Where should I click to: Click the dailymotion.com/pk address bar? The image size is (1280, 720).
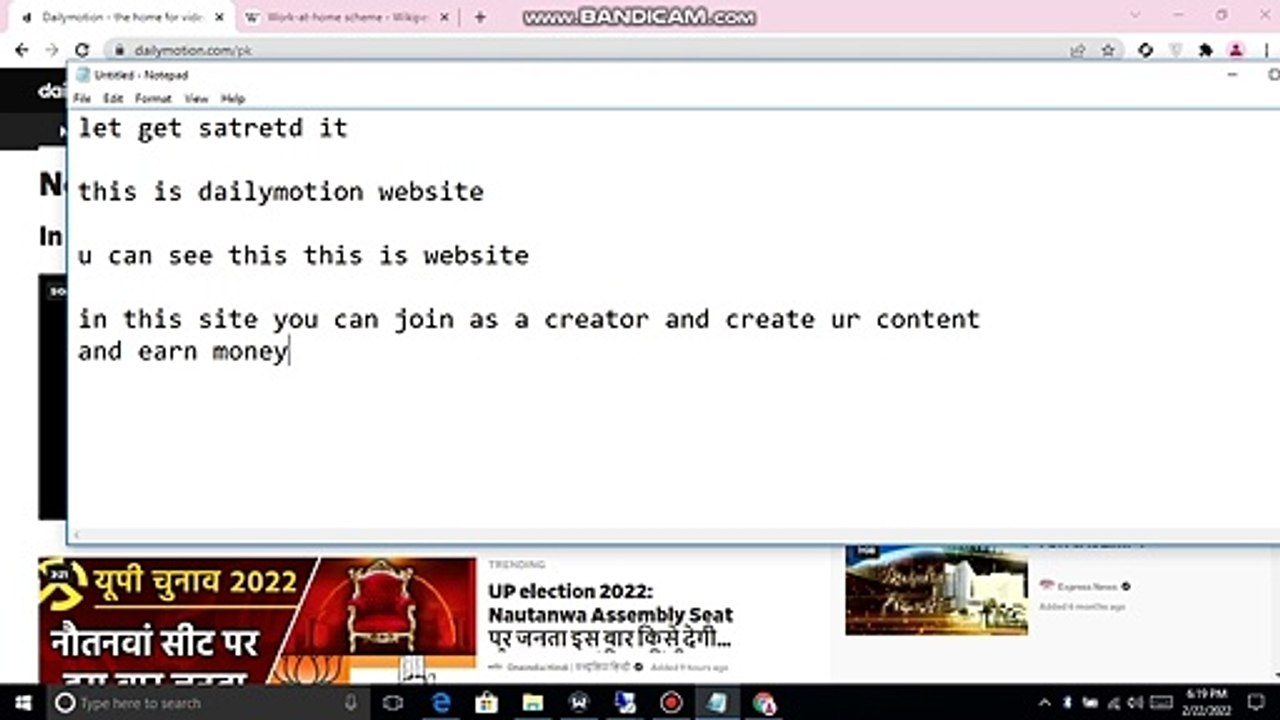point(590,50)
